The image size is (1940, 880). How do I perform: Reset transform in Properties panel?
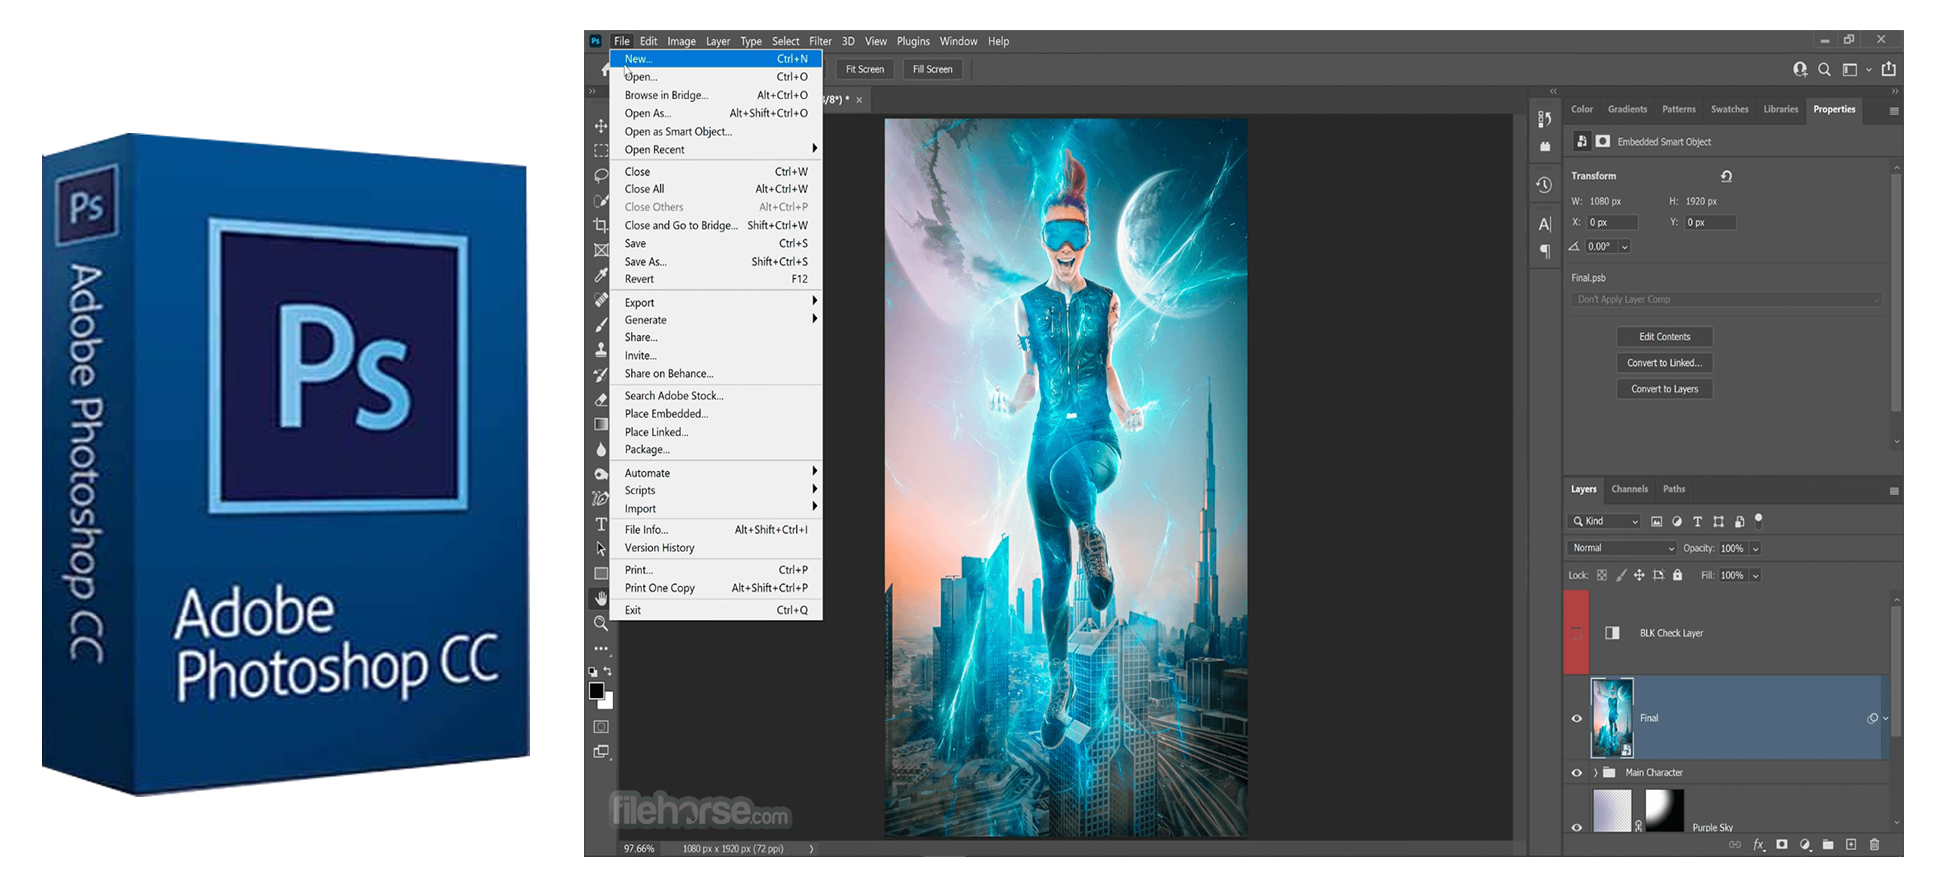pyautogui.click(x=1726, y=176)
